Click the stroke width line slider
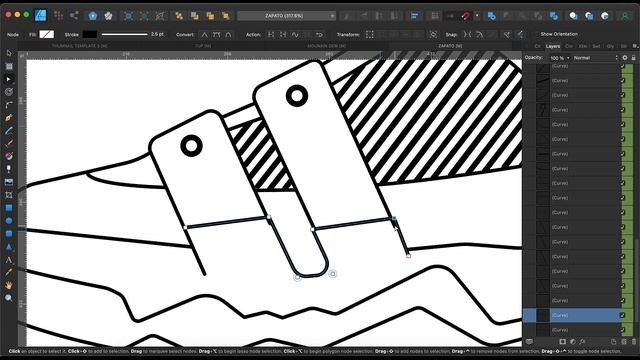Screen dimensions: 640x360 (x=124, y=34)
